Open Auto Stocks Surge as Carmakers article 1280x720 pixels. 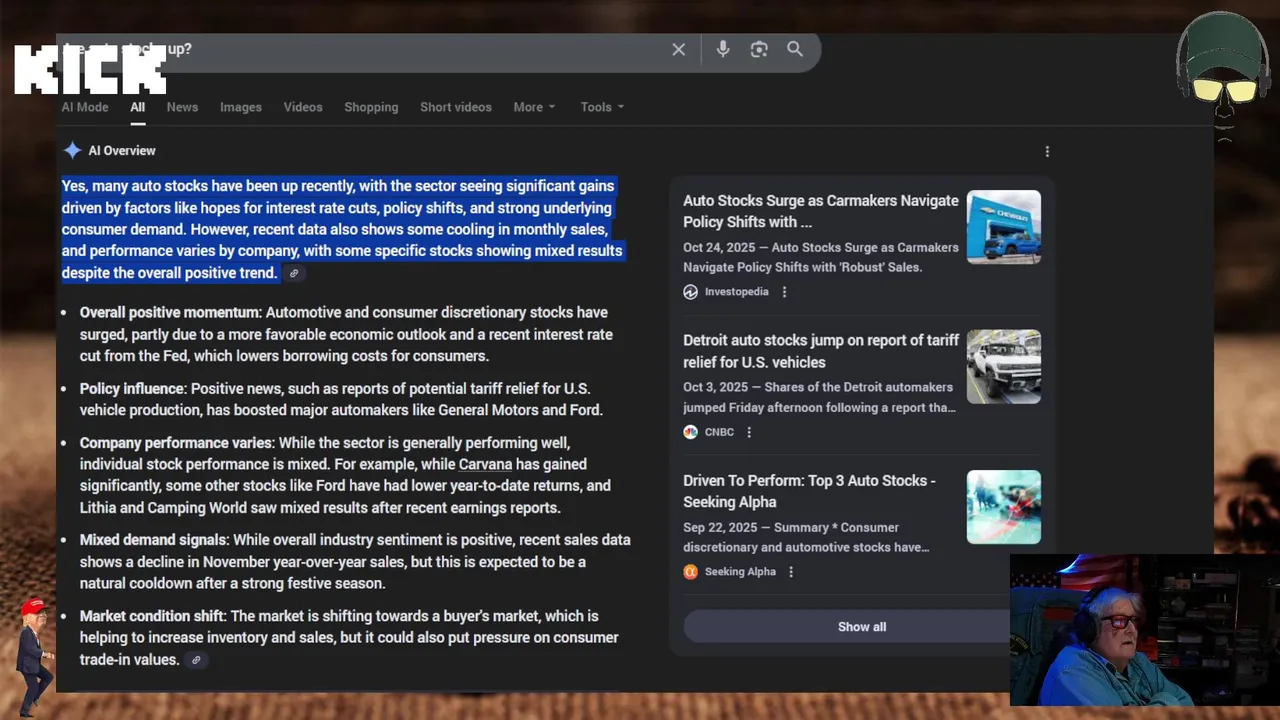coord(821,211)
